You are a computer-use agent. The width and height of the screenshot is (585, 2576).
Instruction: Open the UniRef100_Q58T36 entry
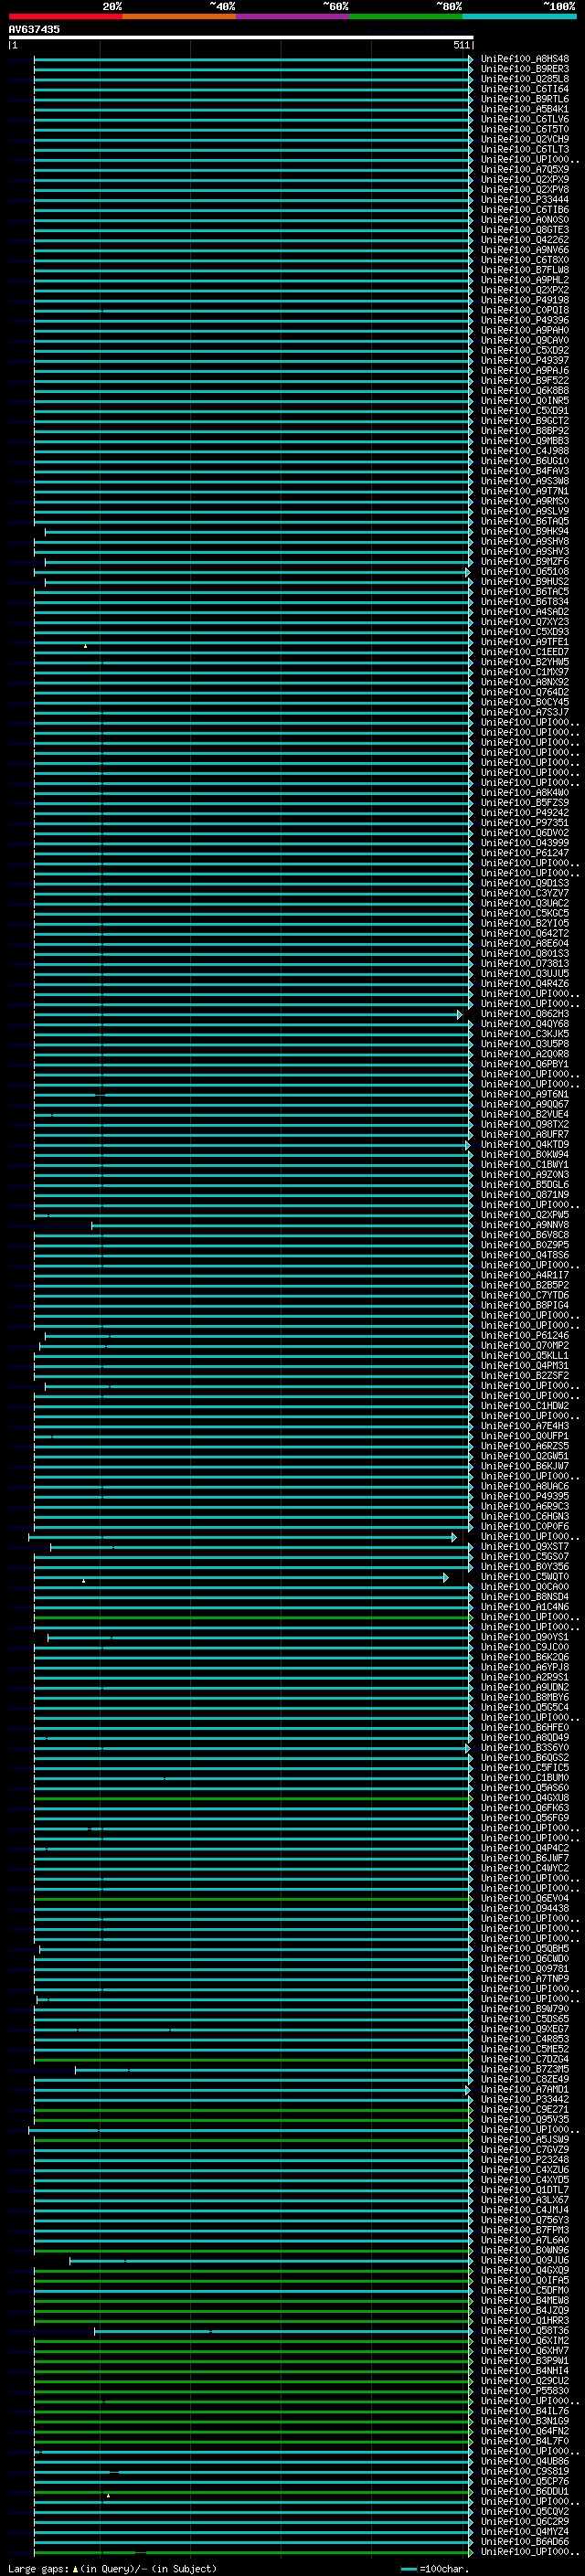pyautogui.click(x=525, y=2331)
